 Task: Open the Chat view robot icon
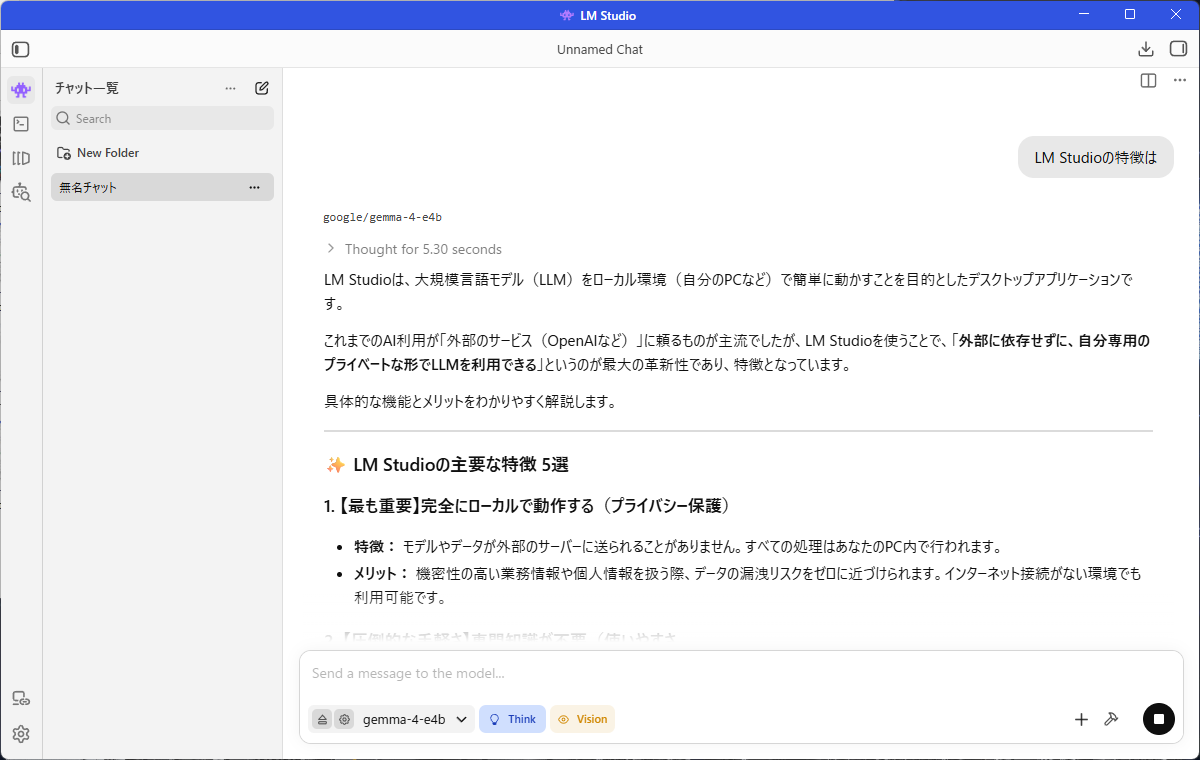click(21, 90)
